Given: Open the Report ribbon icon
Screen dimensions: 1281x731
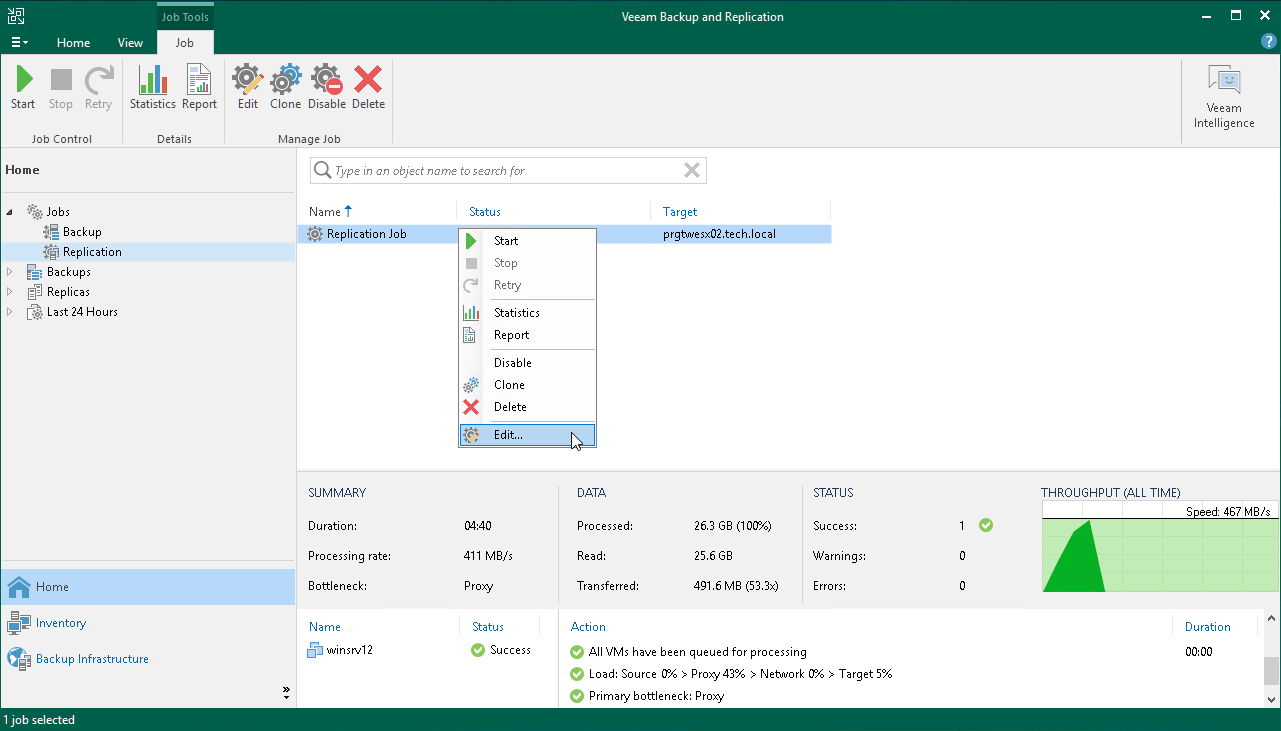Looking at the screenshot, I should click(x=199, y=88).
